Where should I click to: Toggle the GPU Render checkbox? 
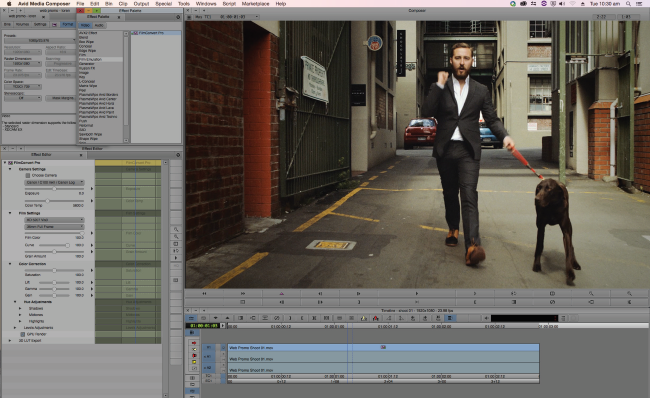(x=23, y=334)
